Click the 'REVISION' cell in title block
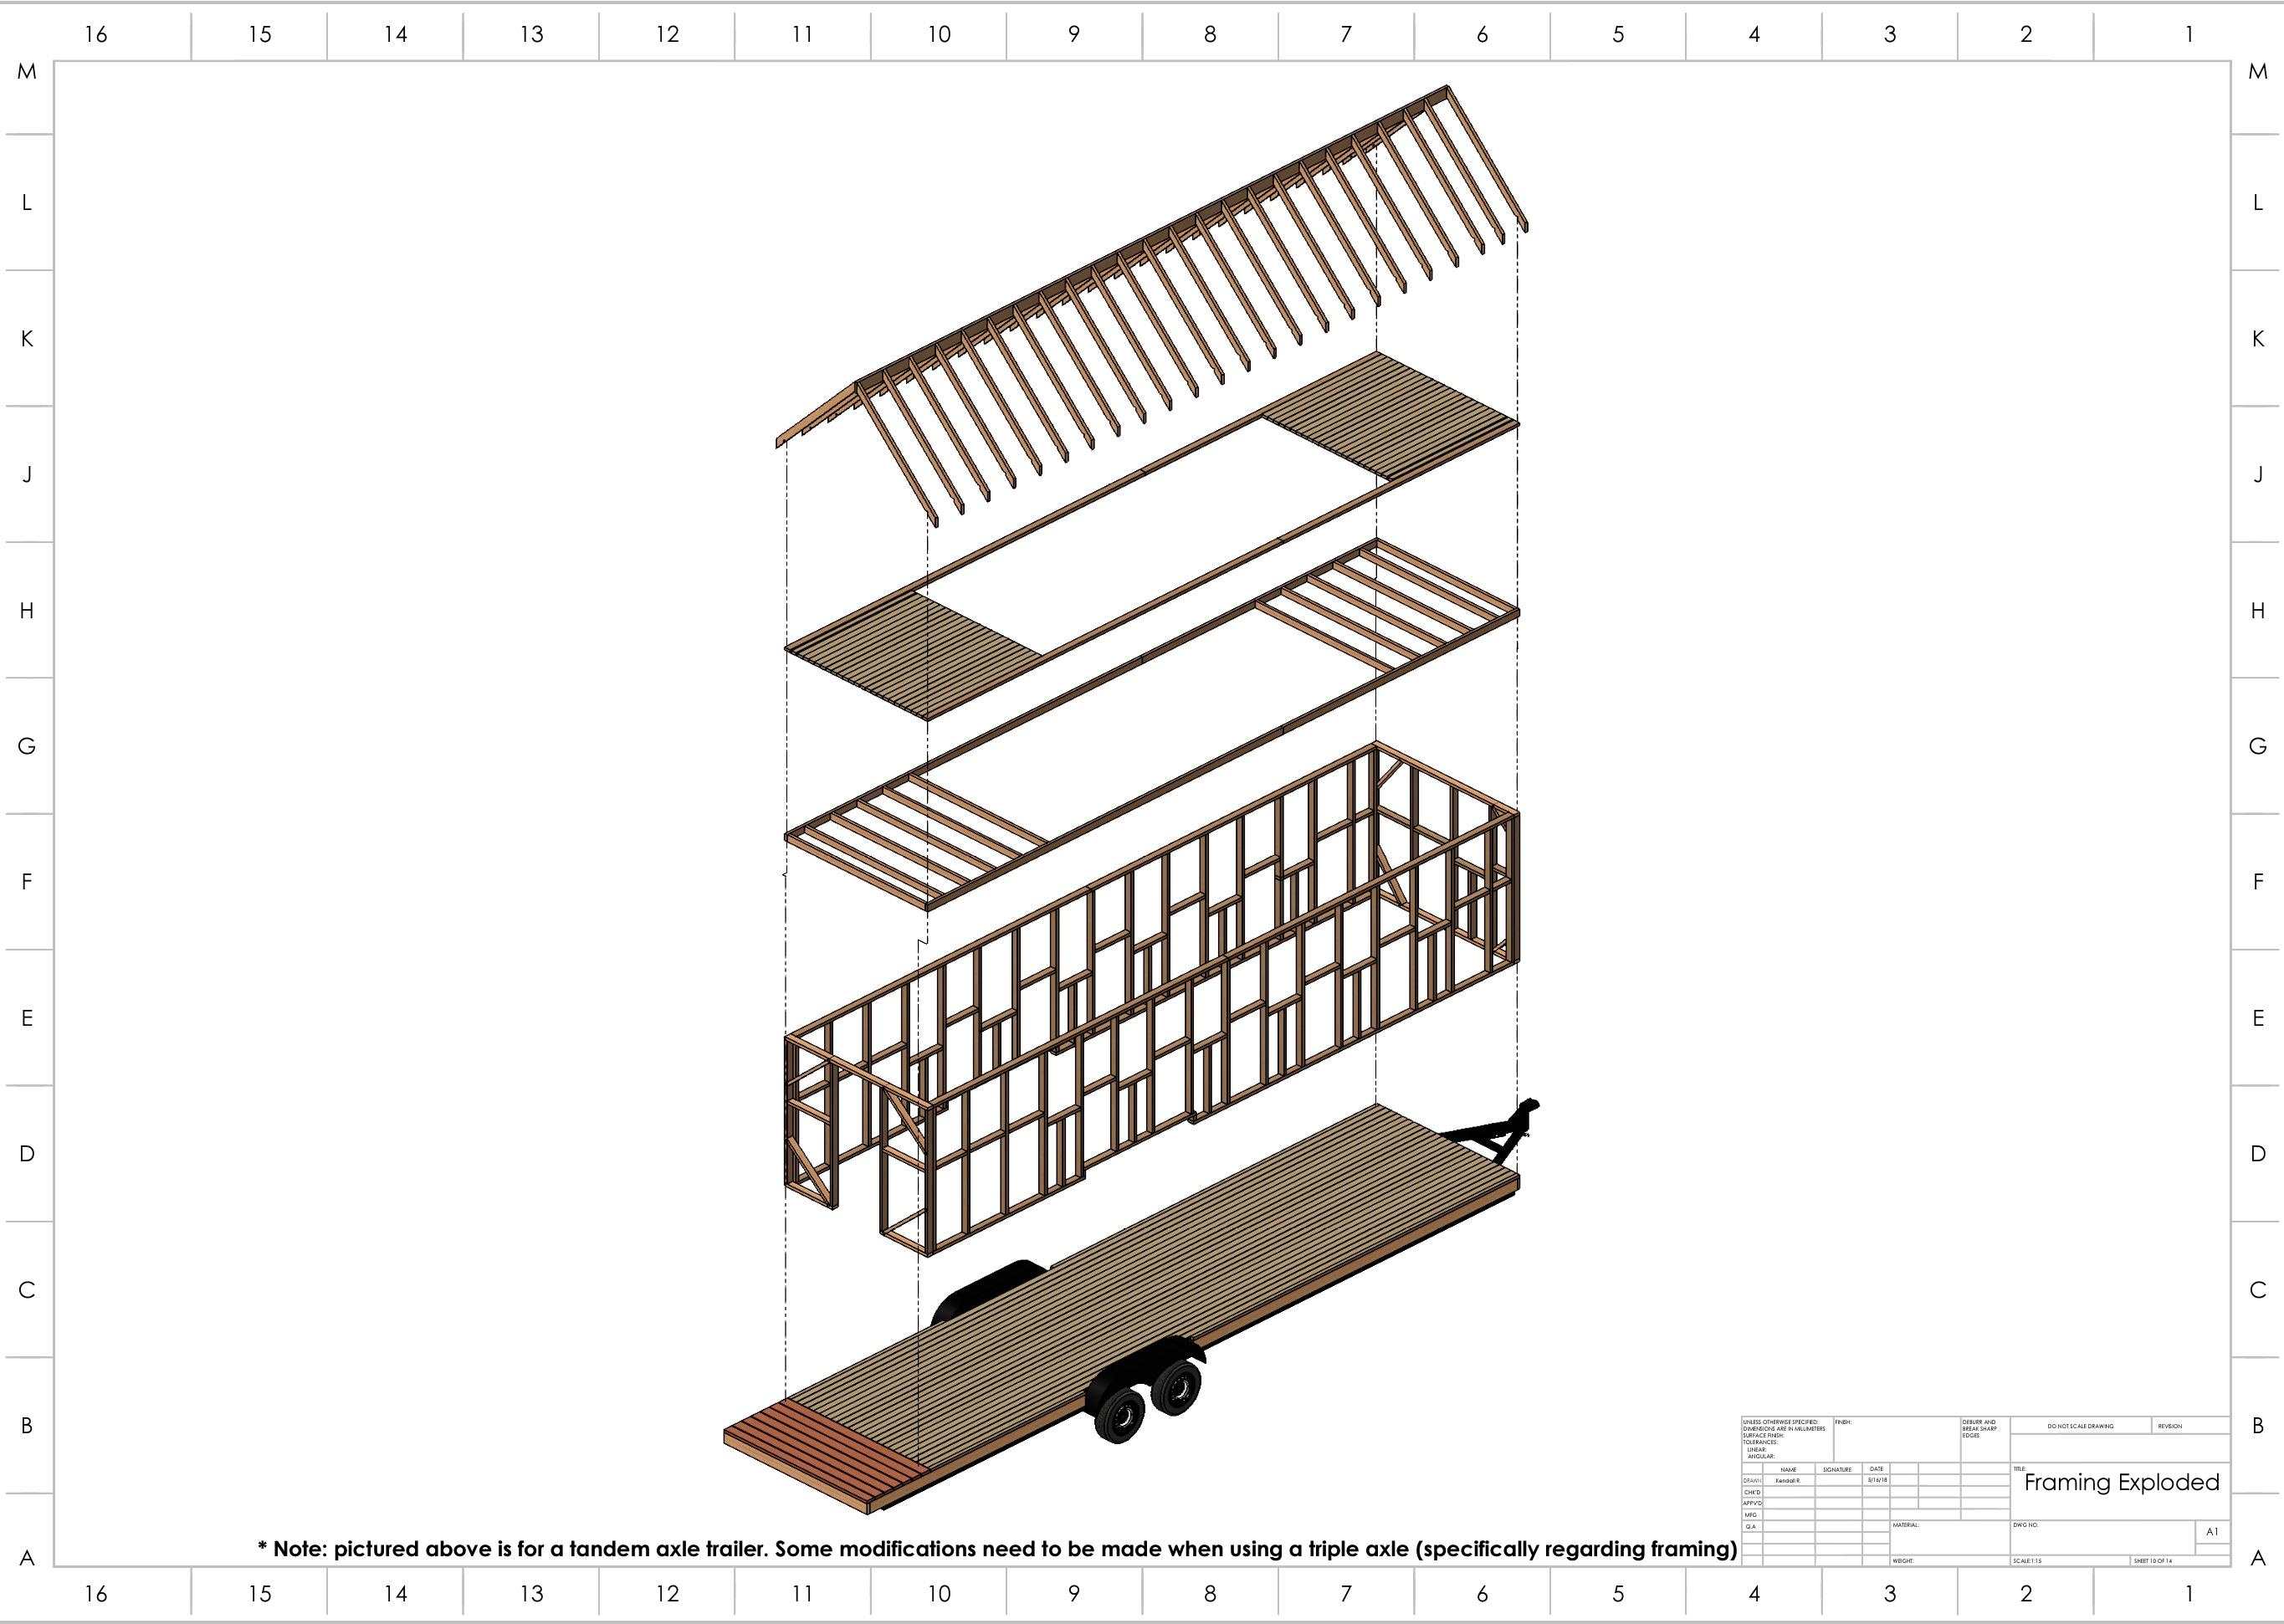Screen dimensions: 2284x1624 coord(2170,1426)
